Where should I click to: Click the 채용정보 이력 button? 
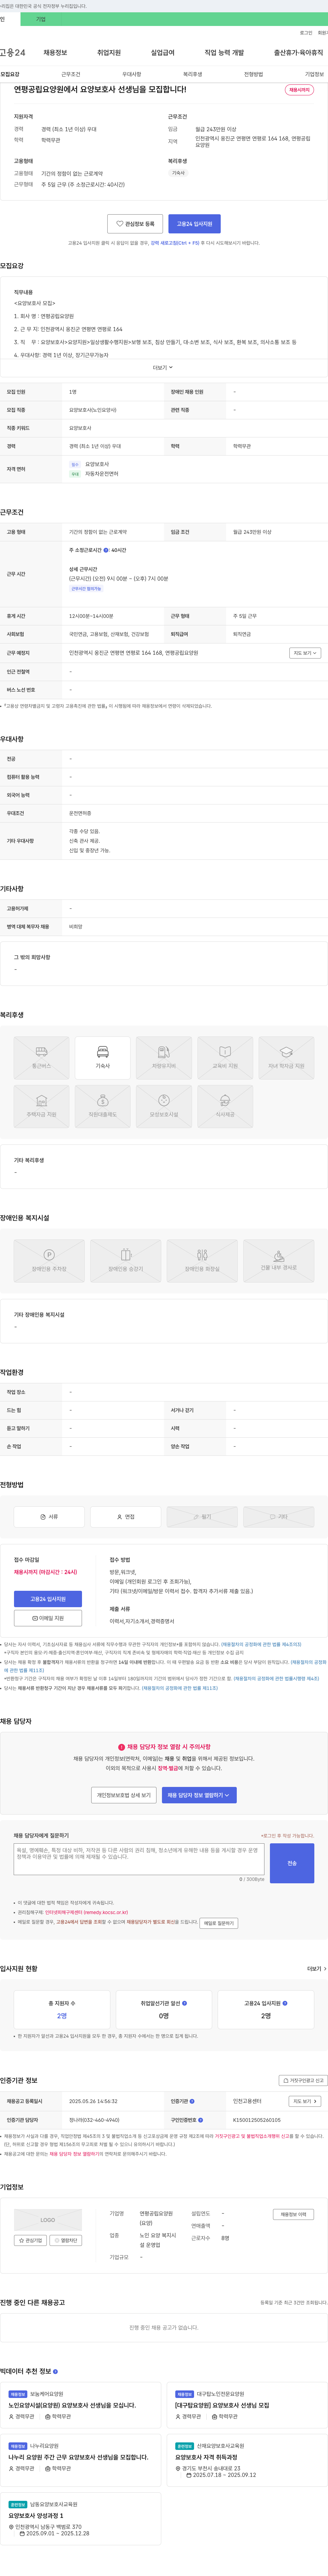pyautogui.click(x=294, y=2214)
